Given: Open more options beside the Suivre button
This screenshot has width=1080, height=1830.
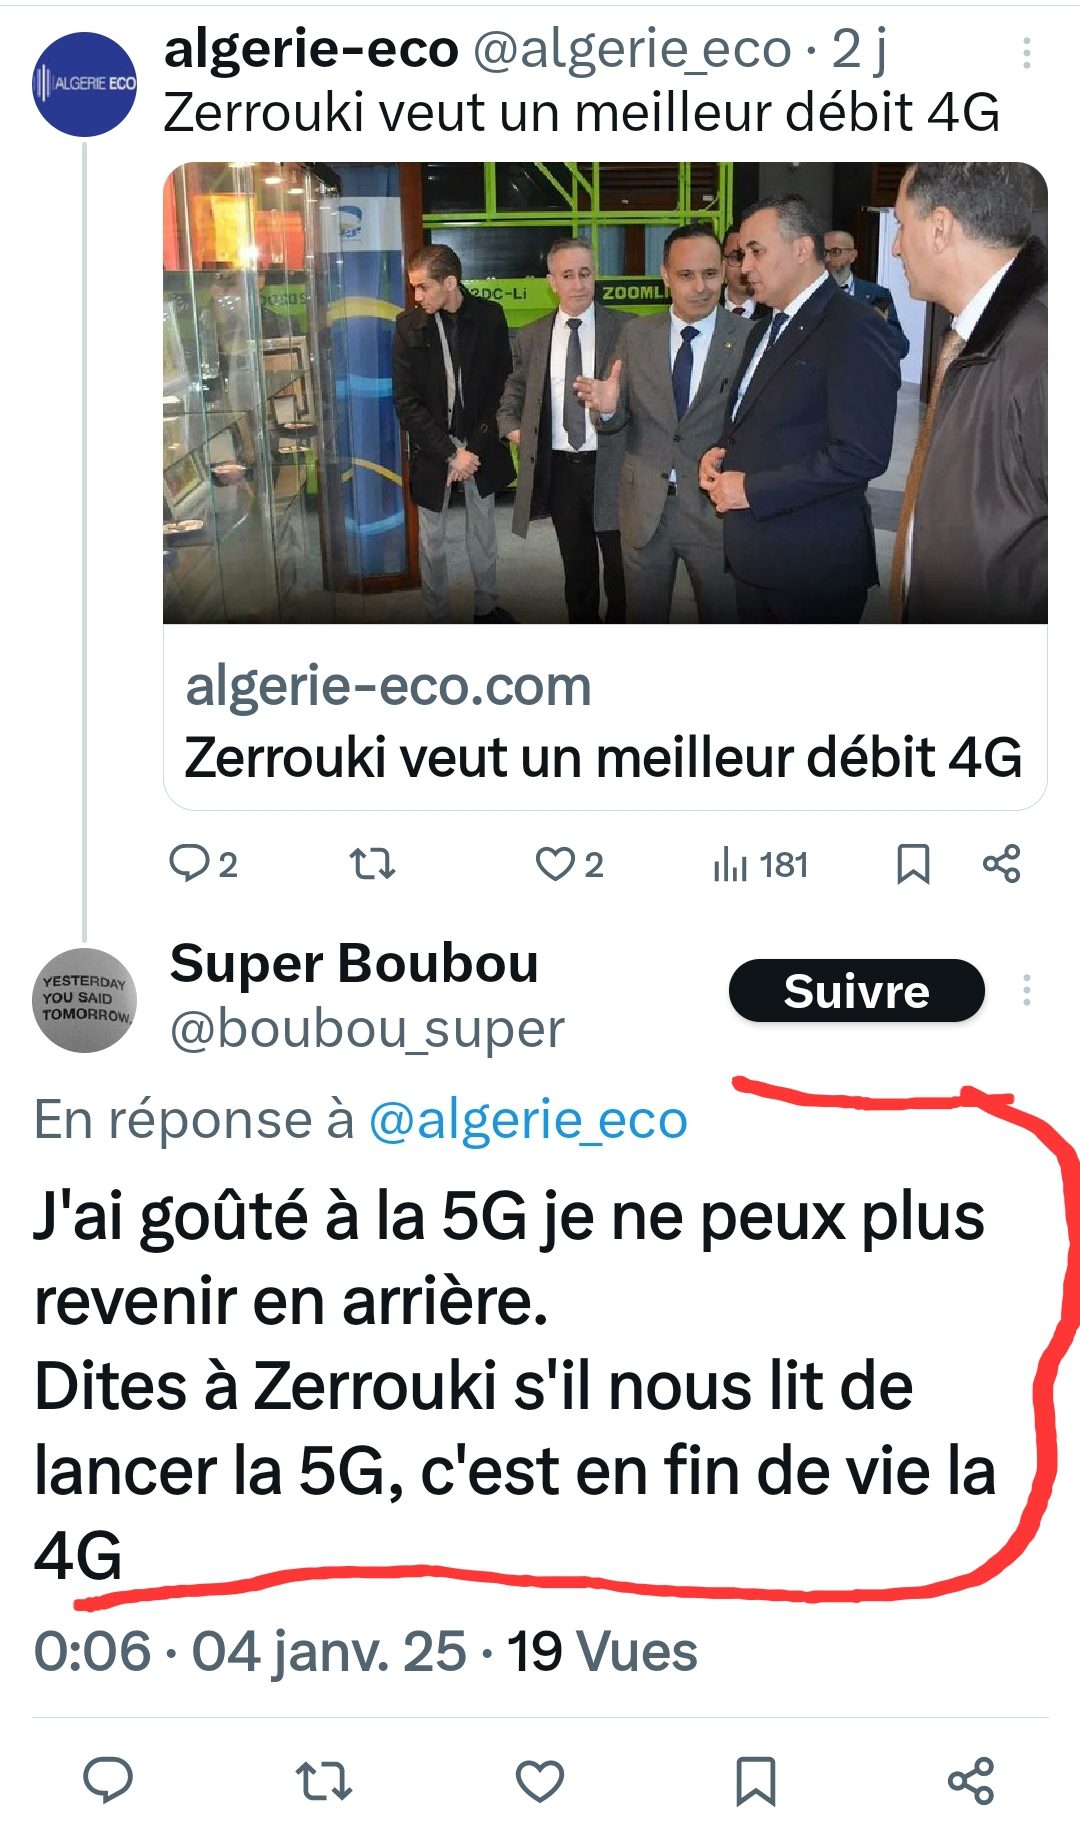Looking at the screenshot, I should (1026, 990).
